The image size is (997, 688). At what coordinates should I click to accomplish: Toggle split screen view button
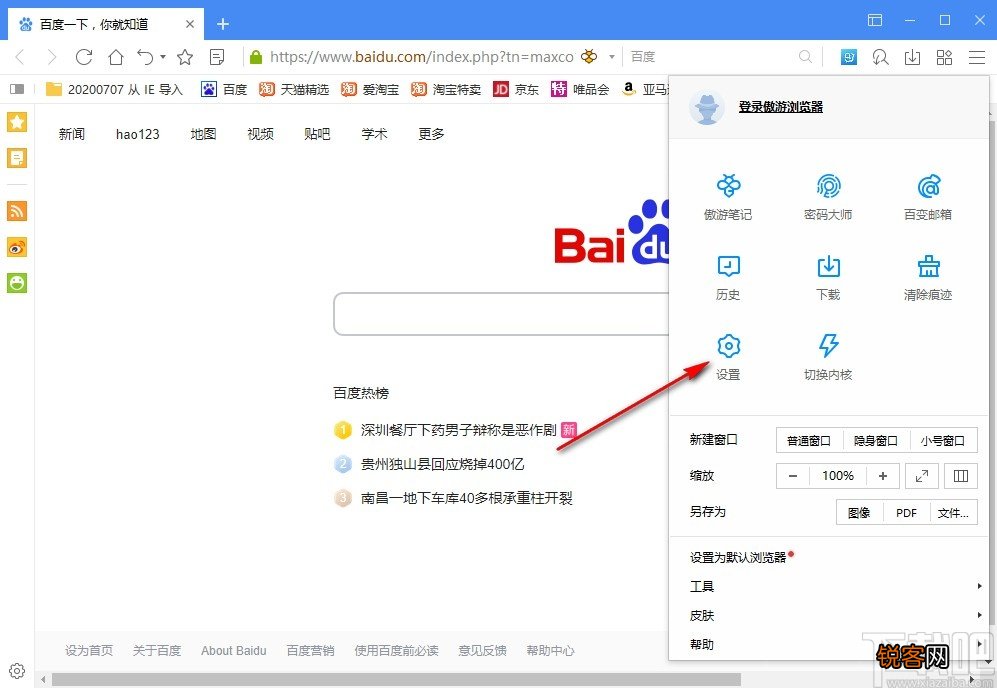pyautogui.click(x=961, y=476)
